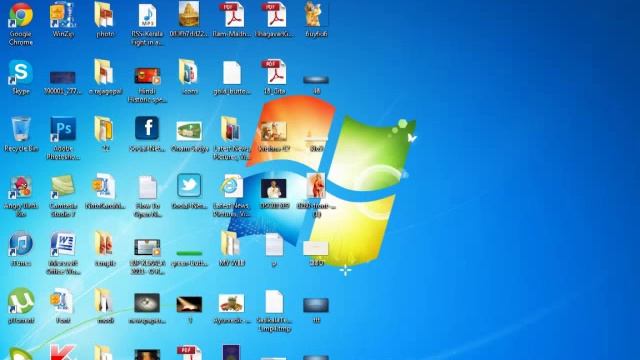Select the newspaper eye image file
Viewport: 640px width, 360px height.
(x=147, y=303)
